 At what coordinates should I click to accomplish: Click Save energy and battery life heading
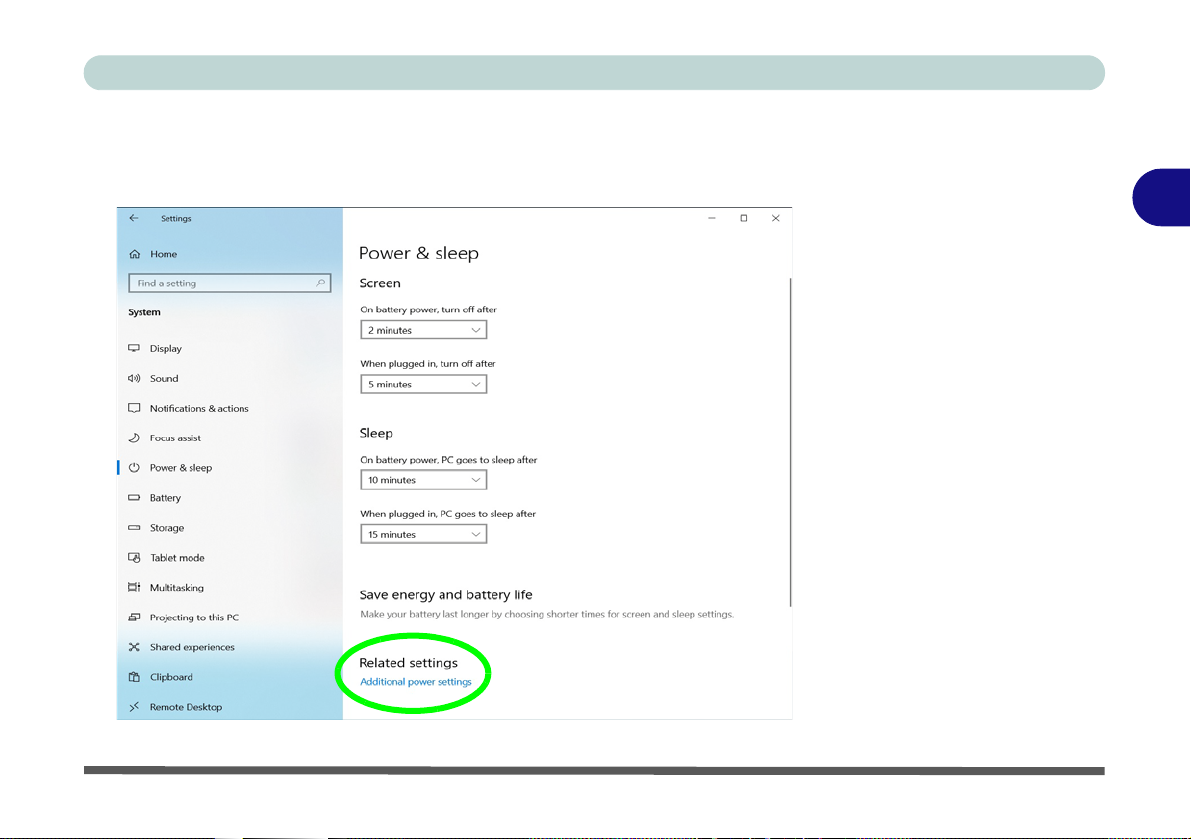click(x=446, y=595)
